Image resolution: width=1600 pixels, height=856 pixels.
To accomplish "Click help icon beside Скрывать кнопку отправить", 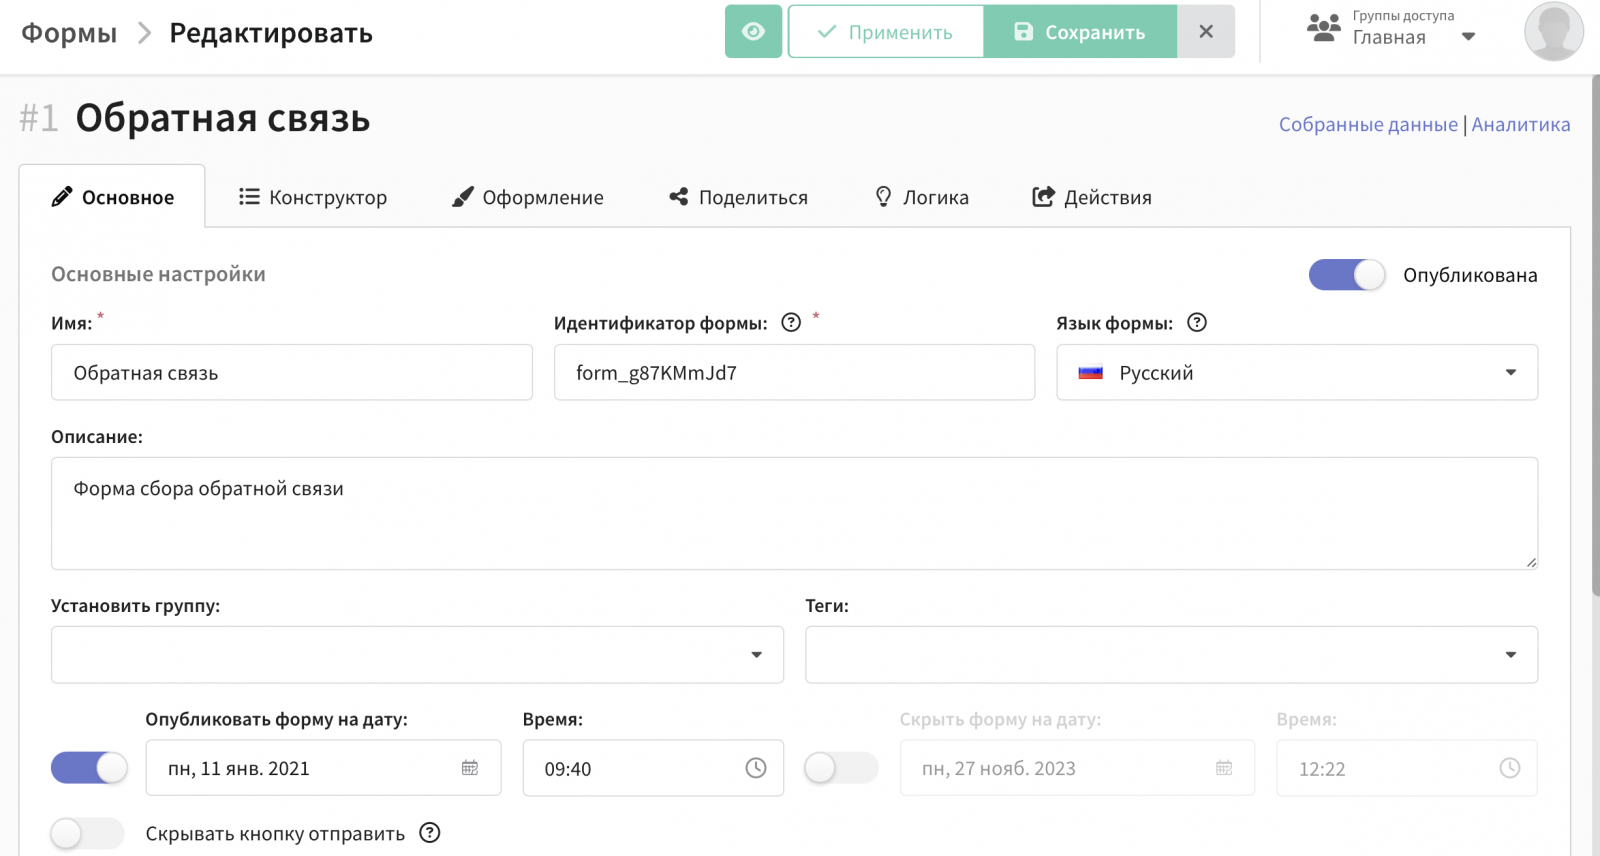I will pos(430,833).
